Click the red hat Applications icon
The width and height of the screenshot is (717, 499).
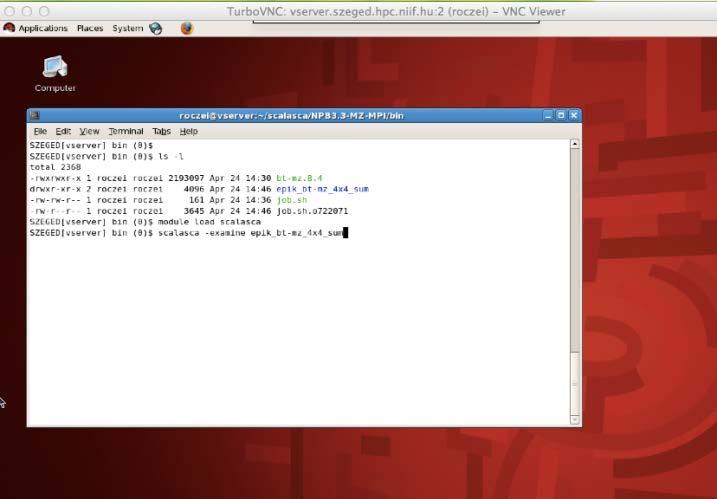tap(9, 28)
